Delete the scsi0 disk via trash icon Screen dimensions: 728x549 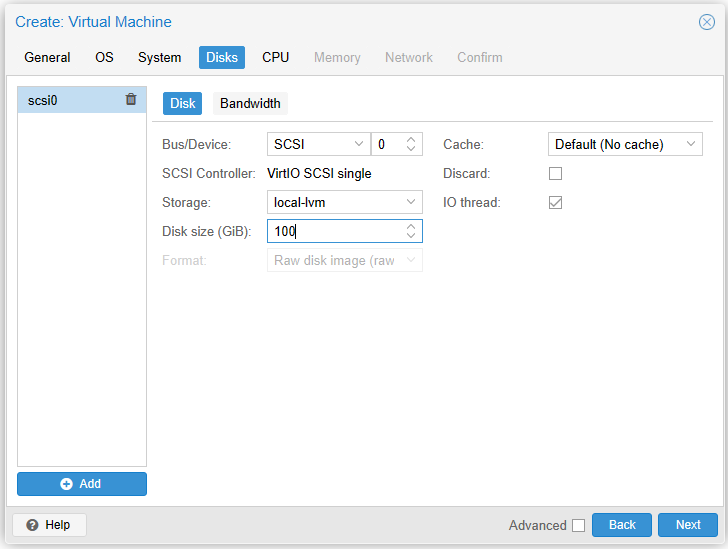(x=131, y=99)
